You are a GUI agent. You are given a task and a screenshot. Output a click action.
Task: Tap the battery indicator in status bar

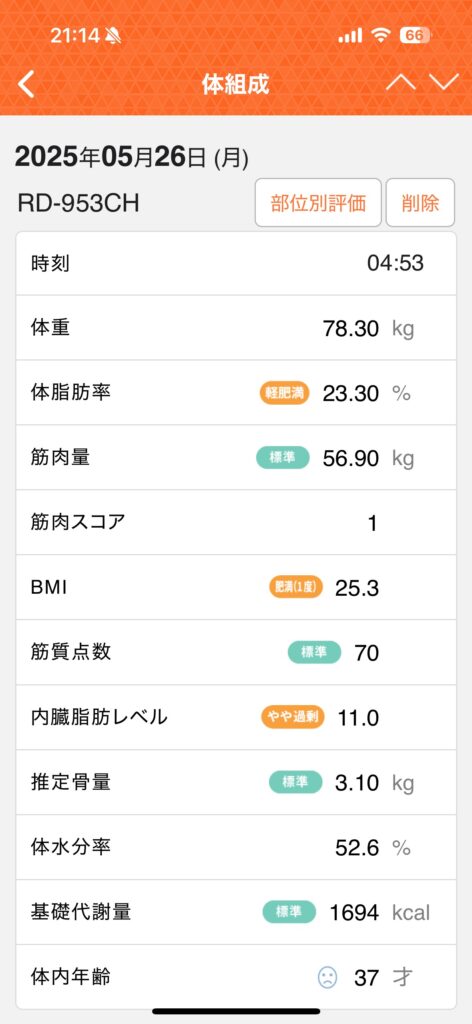(x=415, y=35)
